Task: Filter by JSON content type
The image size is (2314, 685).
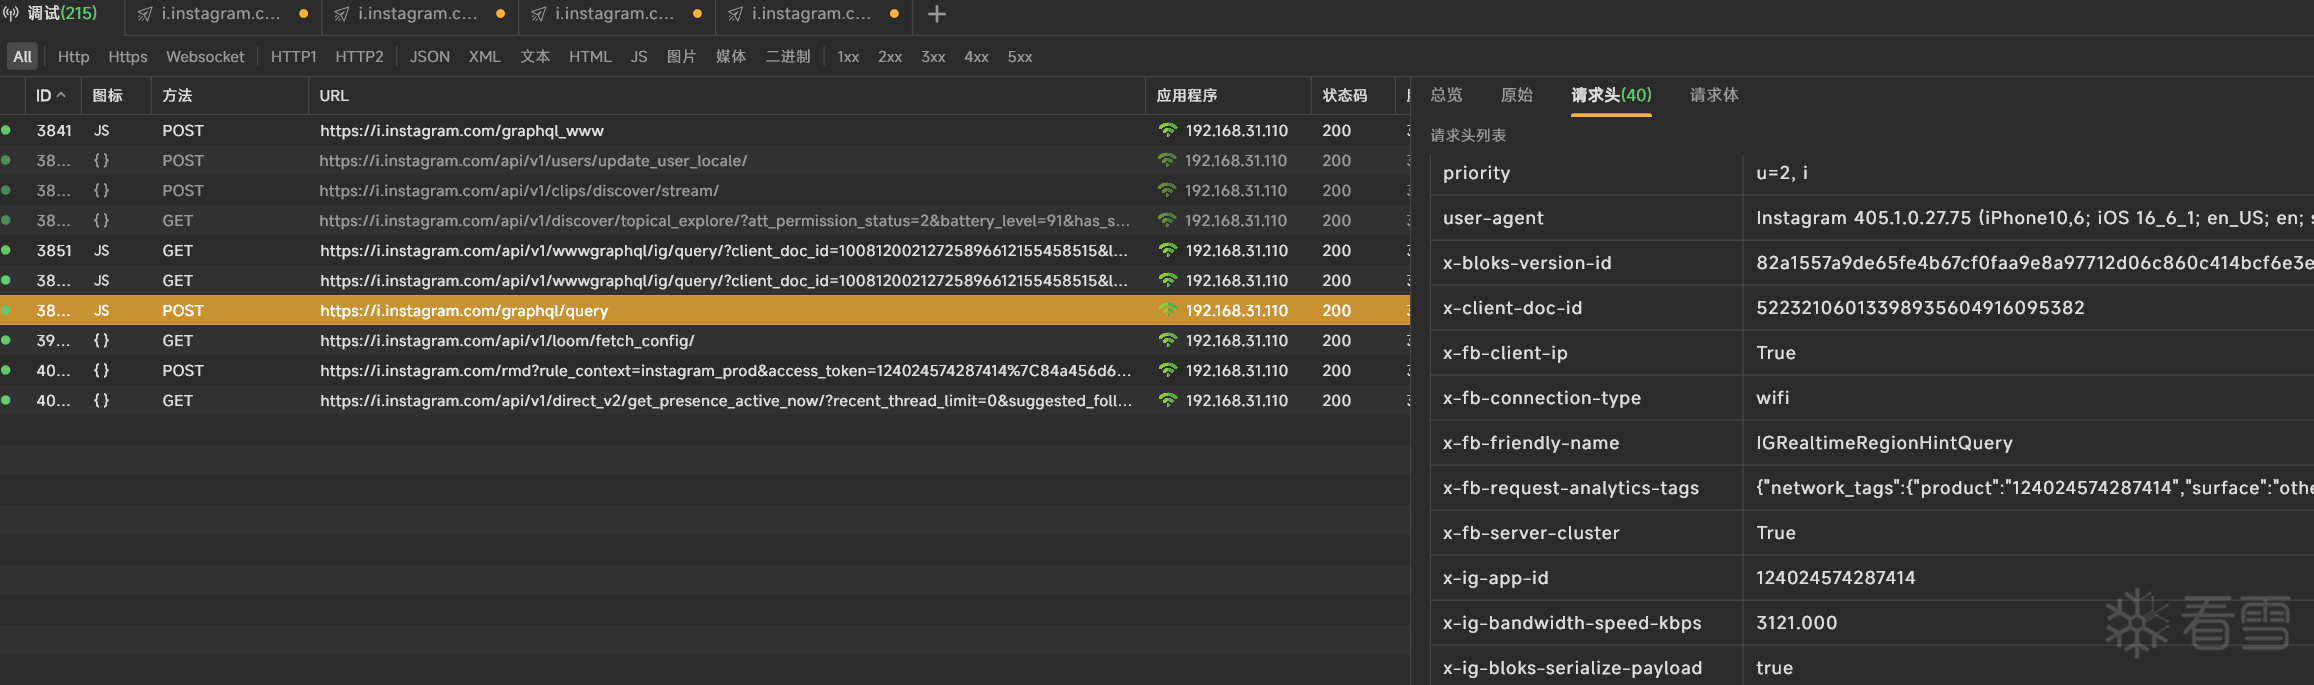Action: pos(430,57)
